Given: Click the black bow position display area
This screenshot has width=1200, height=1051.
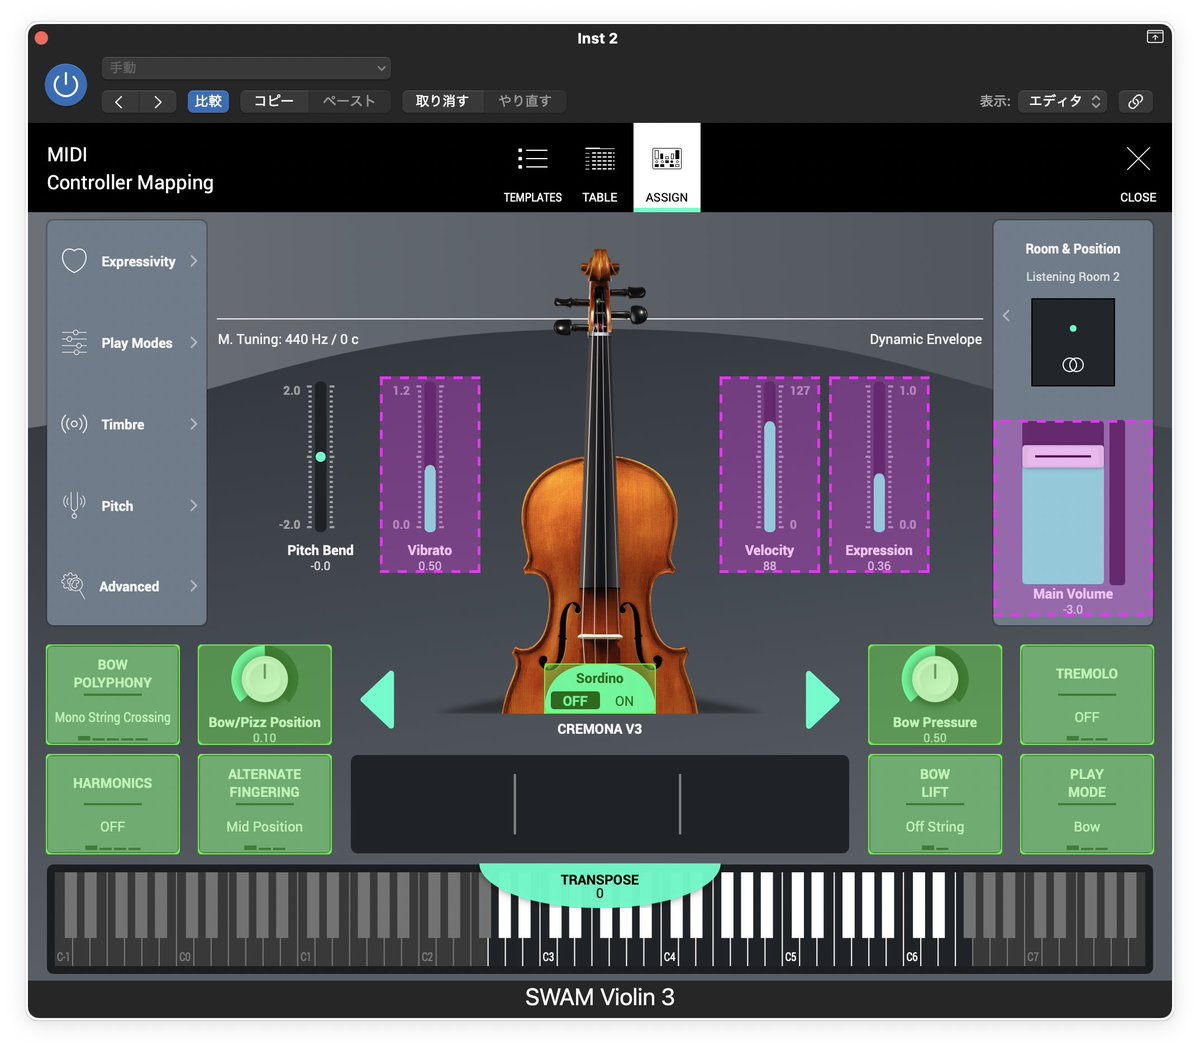Looking at the screenshot, I should pyautogui.click(x=600, y=804).
